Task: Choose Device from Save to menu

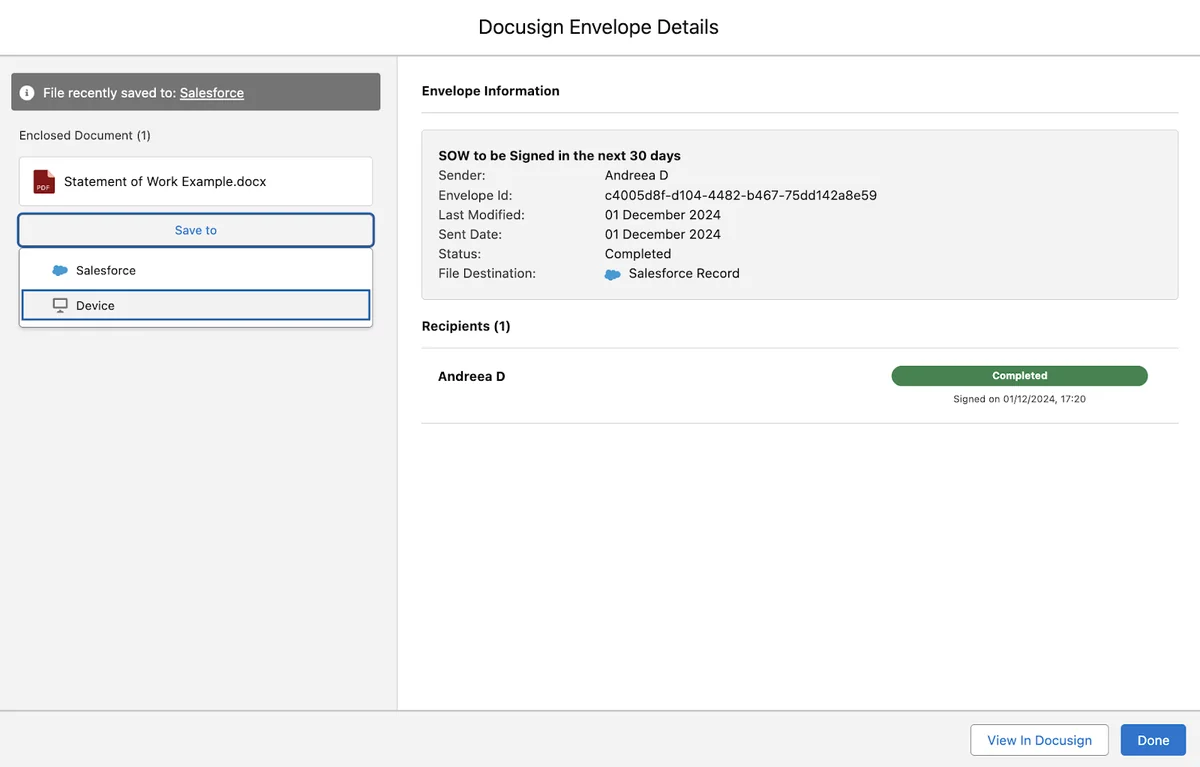Action: tap(196, 305)
